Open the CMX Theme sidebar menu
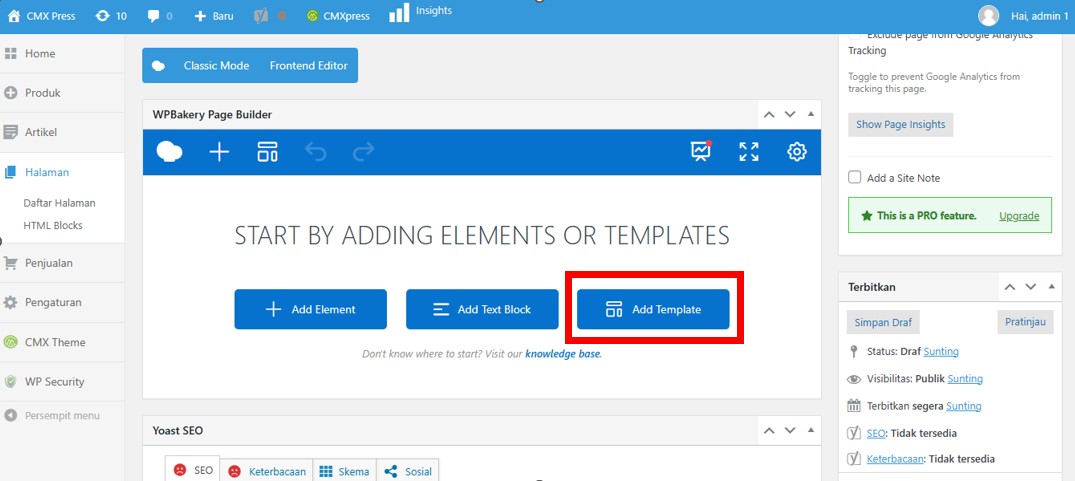The height and width of the screenshot is (481, 1075). pyautogui.click(x=55, y=342)
